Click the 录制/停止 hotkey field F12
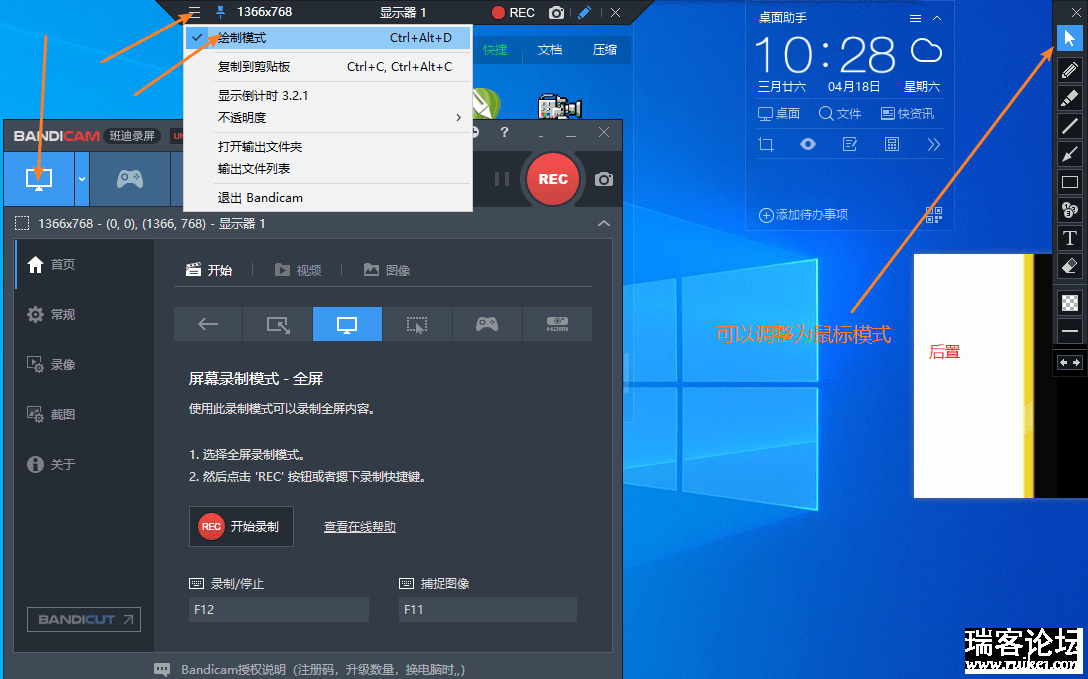This screenshot has height=679, width=1088. click(x=278, y=609)
